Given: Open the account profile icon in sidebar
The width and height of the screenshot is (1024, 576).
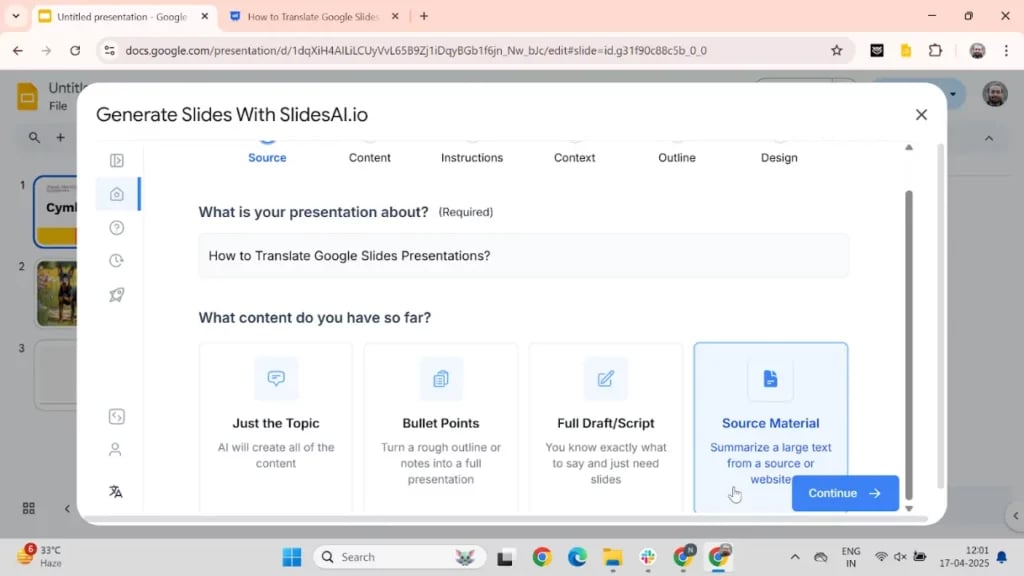Looking at the screenshot, I should 116,450.
